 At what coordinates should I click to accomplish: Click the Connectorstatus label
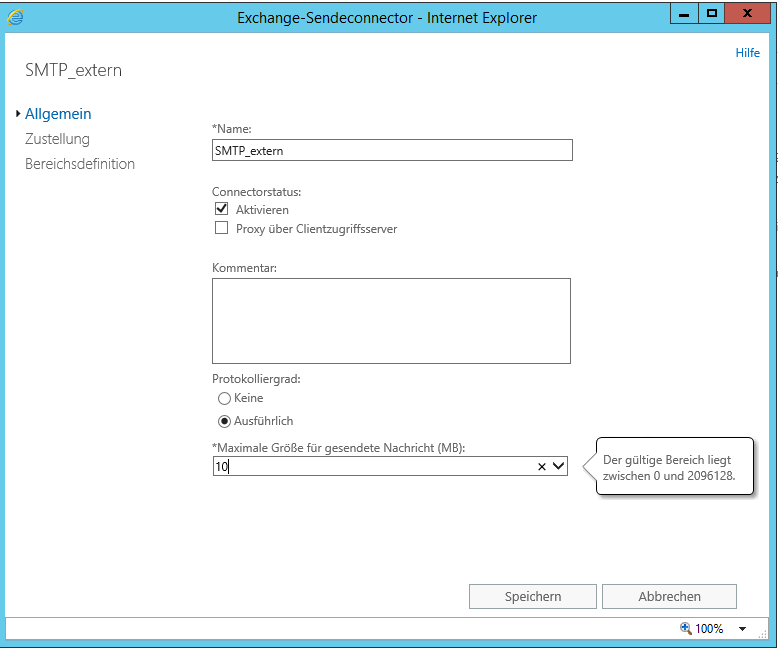pyautogui.click(x=257, y=192)
